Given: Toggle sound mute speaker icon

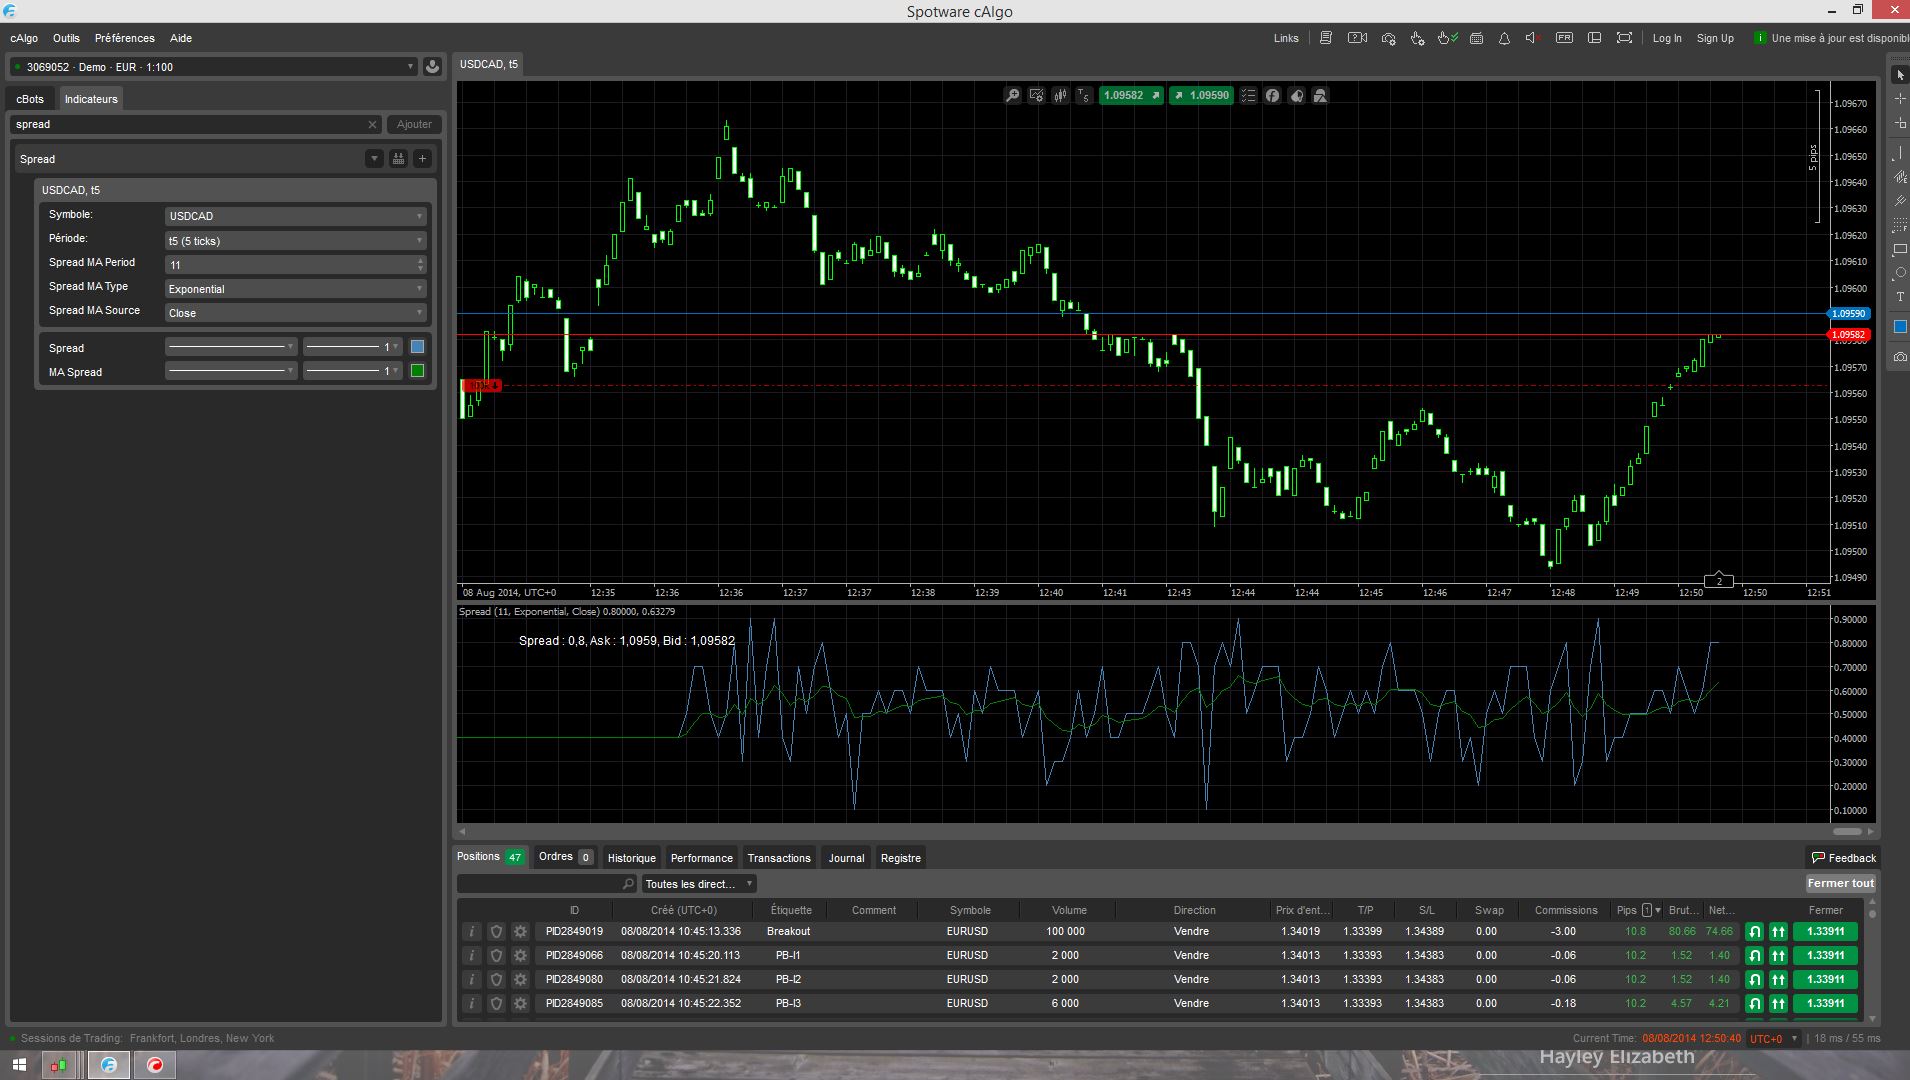Looking at the screenshot, I should coord(1532,38).
